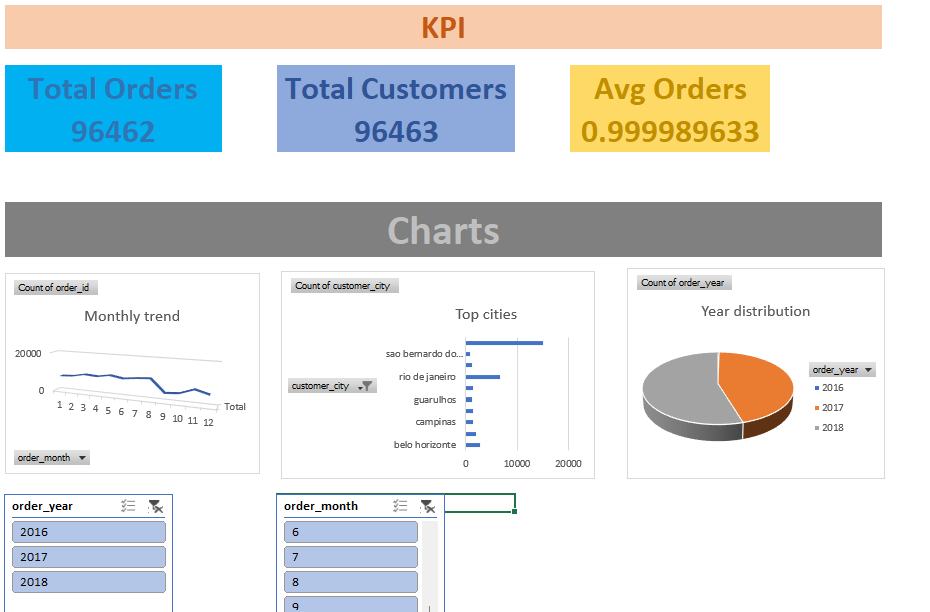Image resolution: width=930 pixels, height=612 pixels.
Task: Click the rio de janeiro bar
Action: tap(483, 377)
